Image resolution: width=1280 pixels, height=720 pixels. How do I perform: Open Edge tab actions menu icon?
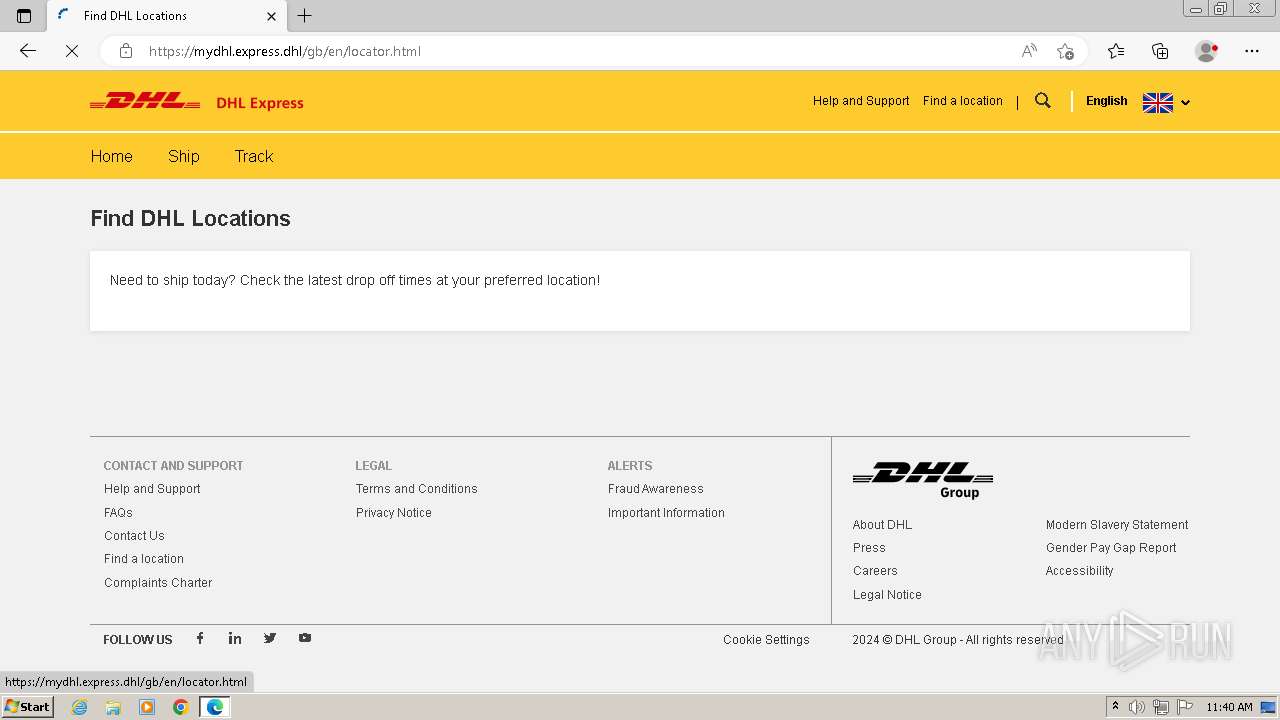coord(24,16)
